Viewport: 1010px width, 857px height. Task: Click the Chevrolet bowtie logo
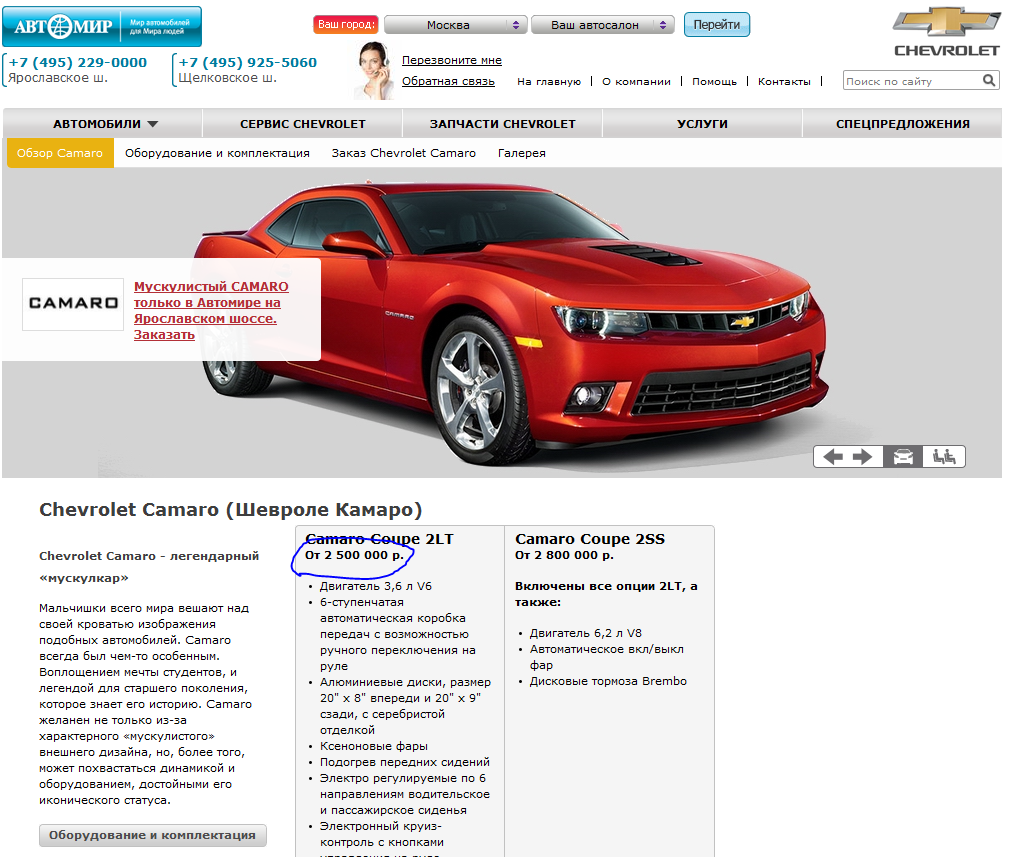(x=946, y=22)
